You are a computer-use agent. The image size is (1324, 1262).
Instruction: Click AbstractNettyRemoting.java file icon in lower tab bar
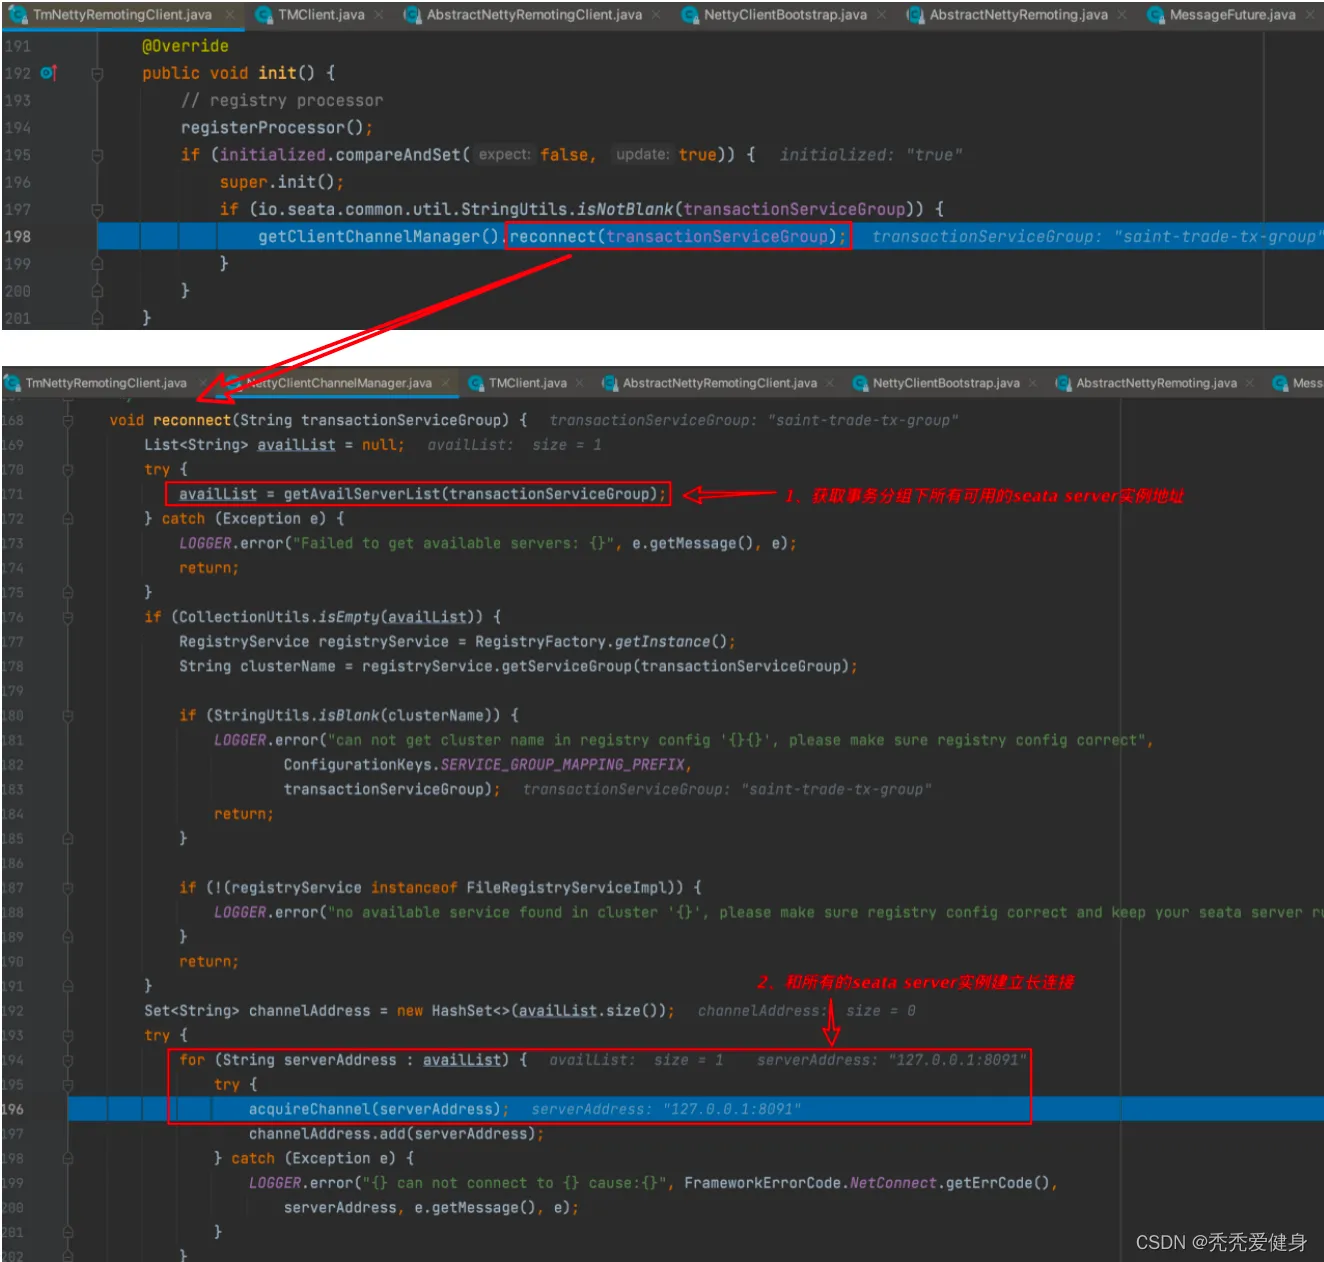coord(1064,383)
